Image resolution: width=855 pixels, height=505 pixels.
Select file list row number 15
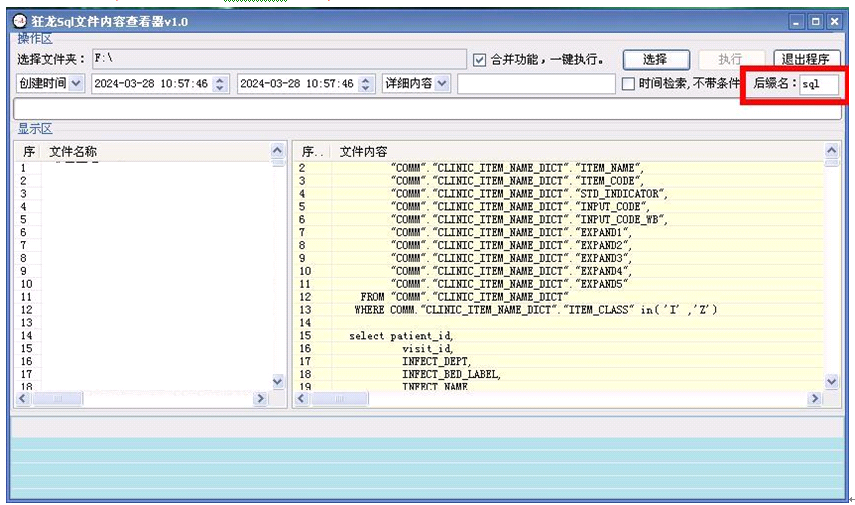click(144, 348)
